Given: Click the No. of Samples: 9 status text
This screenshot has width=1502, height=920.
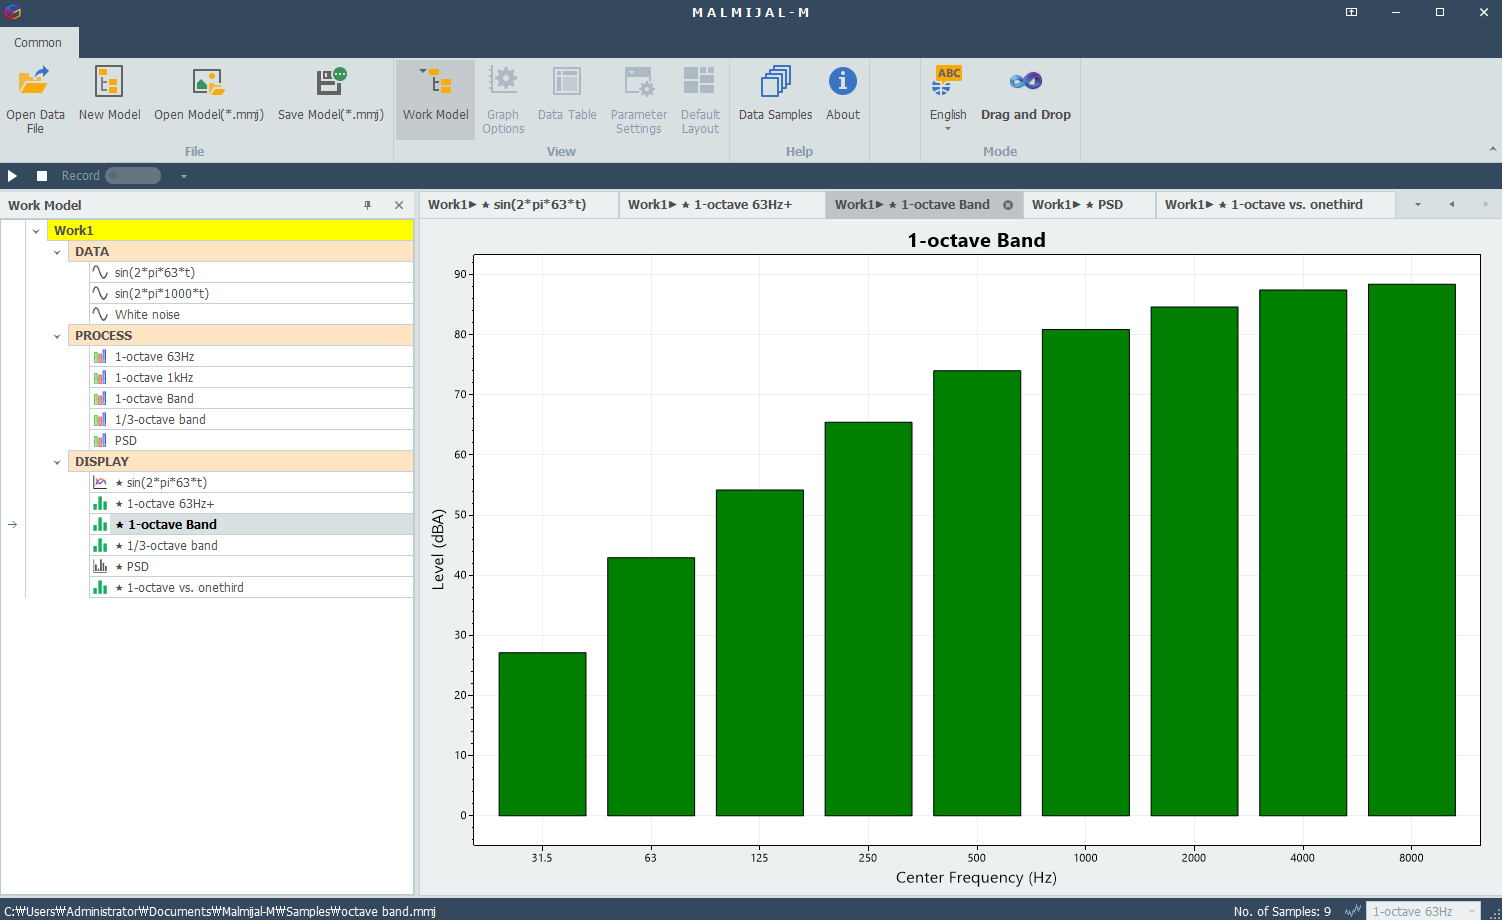Looking at the screenshot, I should [1282, 911].
